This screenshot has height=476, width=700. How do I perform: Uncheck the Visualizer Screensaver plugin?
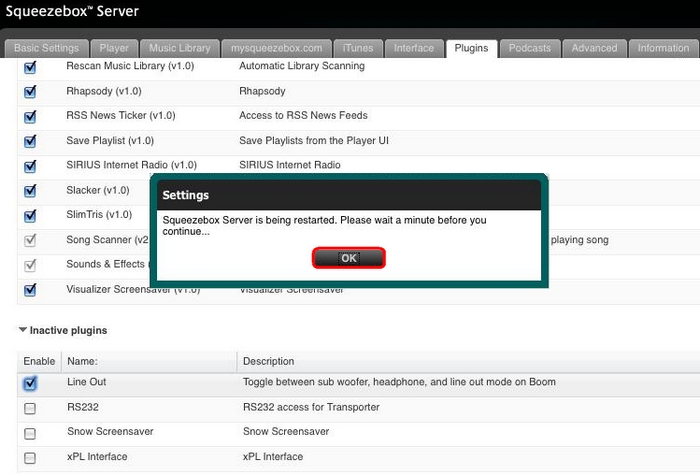(30, 290)
